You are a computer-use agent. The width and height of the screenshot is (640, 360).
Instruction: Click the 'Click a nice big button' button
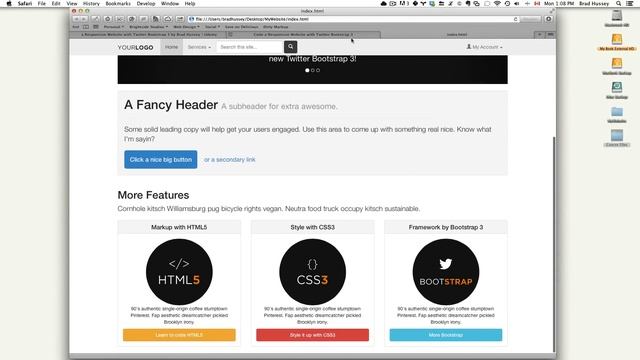161,160
